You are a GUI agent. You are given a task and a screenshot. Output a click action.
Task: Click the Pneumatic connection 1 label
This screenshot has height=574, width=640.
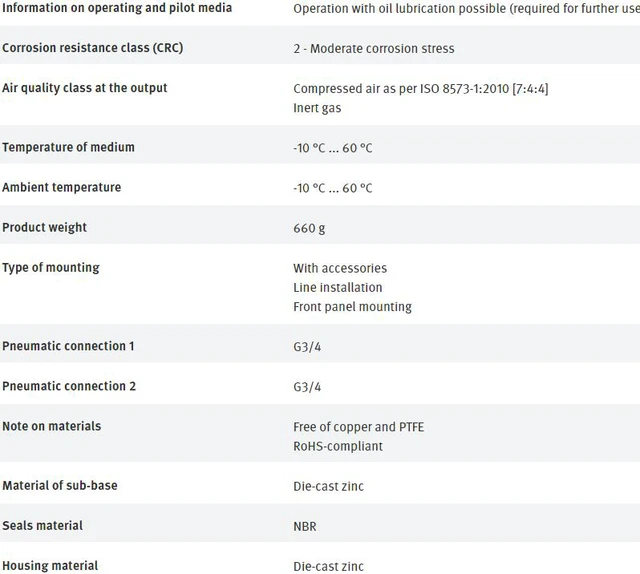68,346
